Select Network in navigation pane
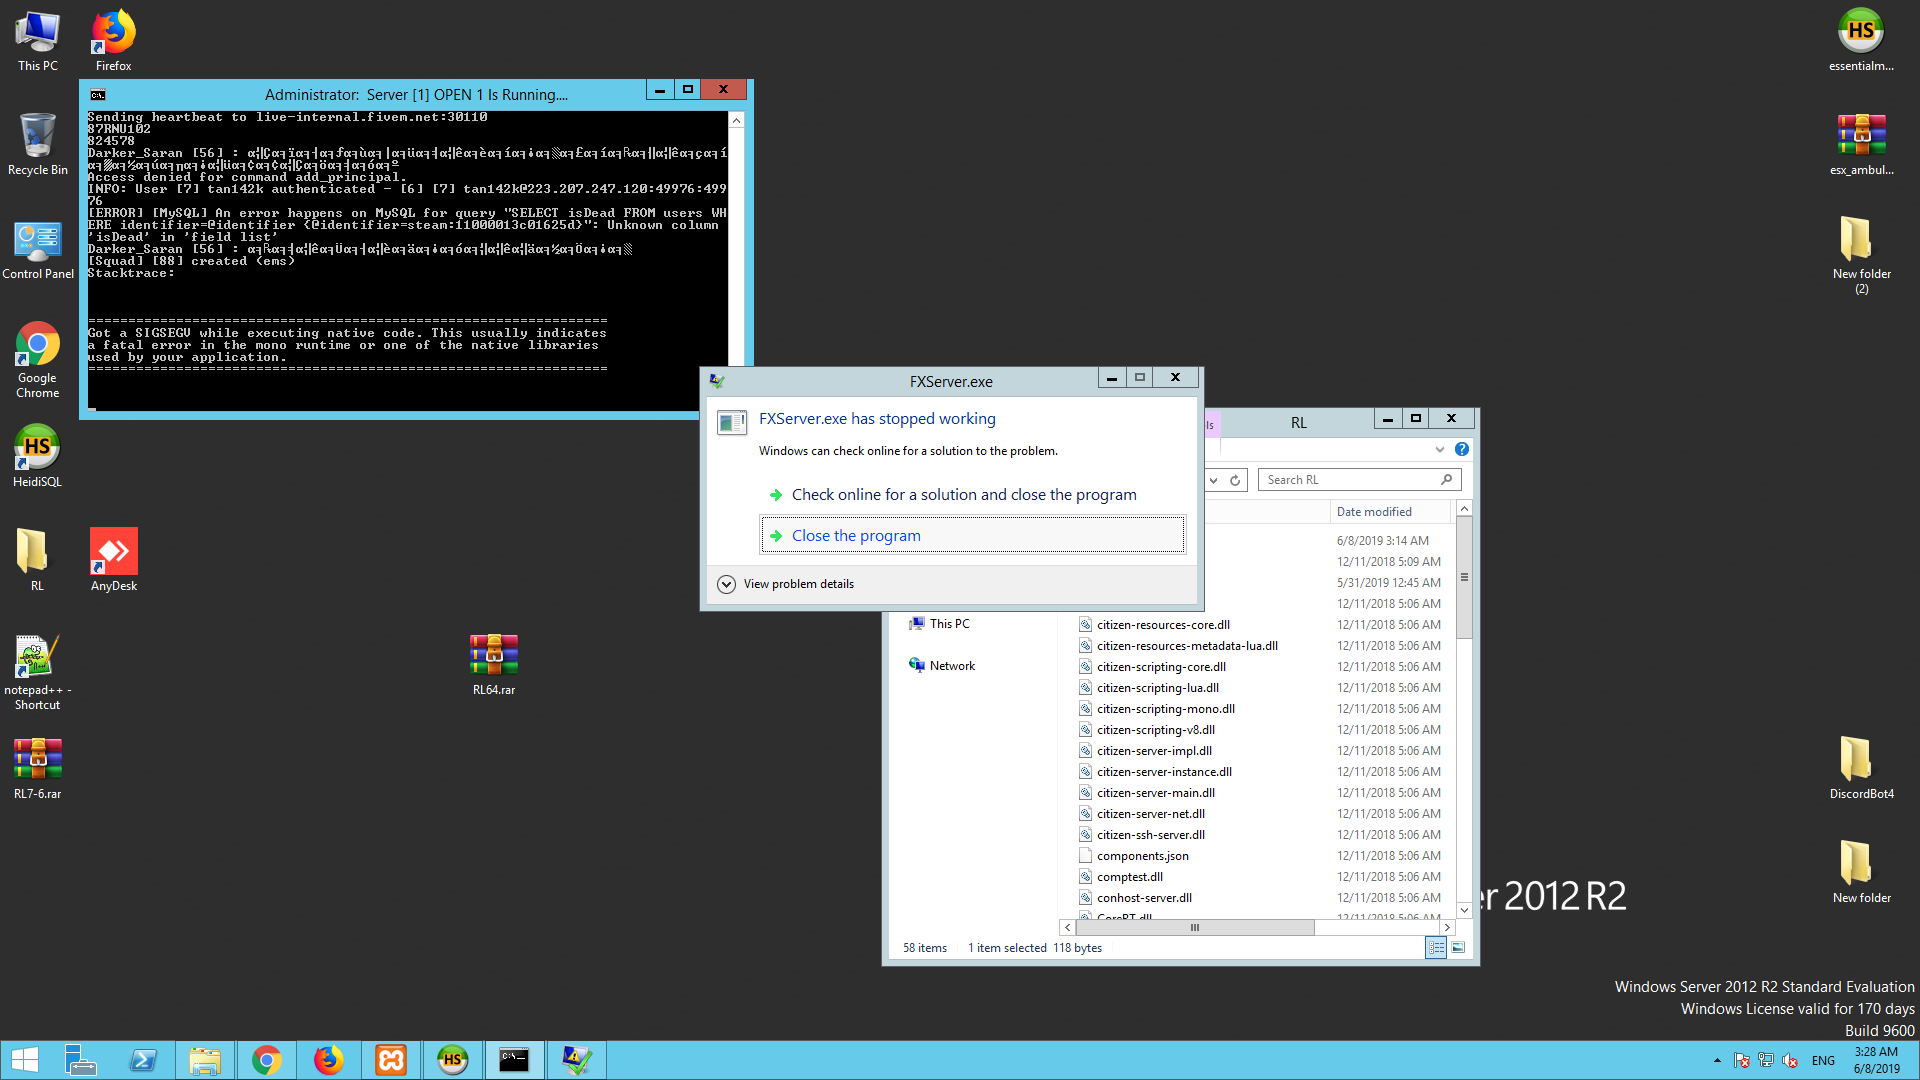 click(951, 666)
